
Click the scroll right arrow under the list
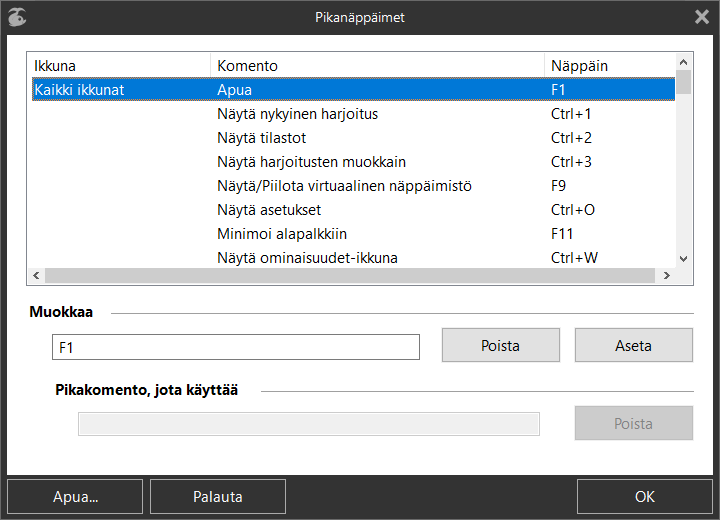[667, 276]
